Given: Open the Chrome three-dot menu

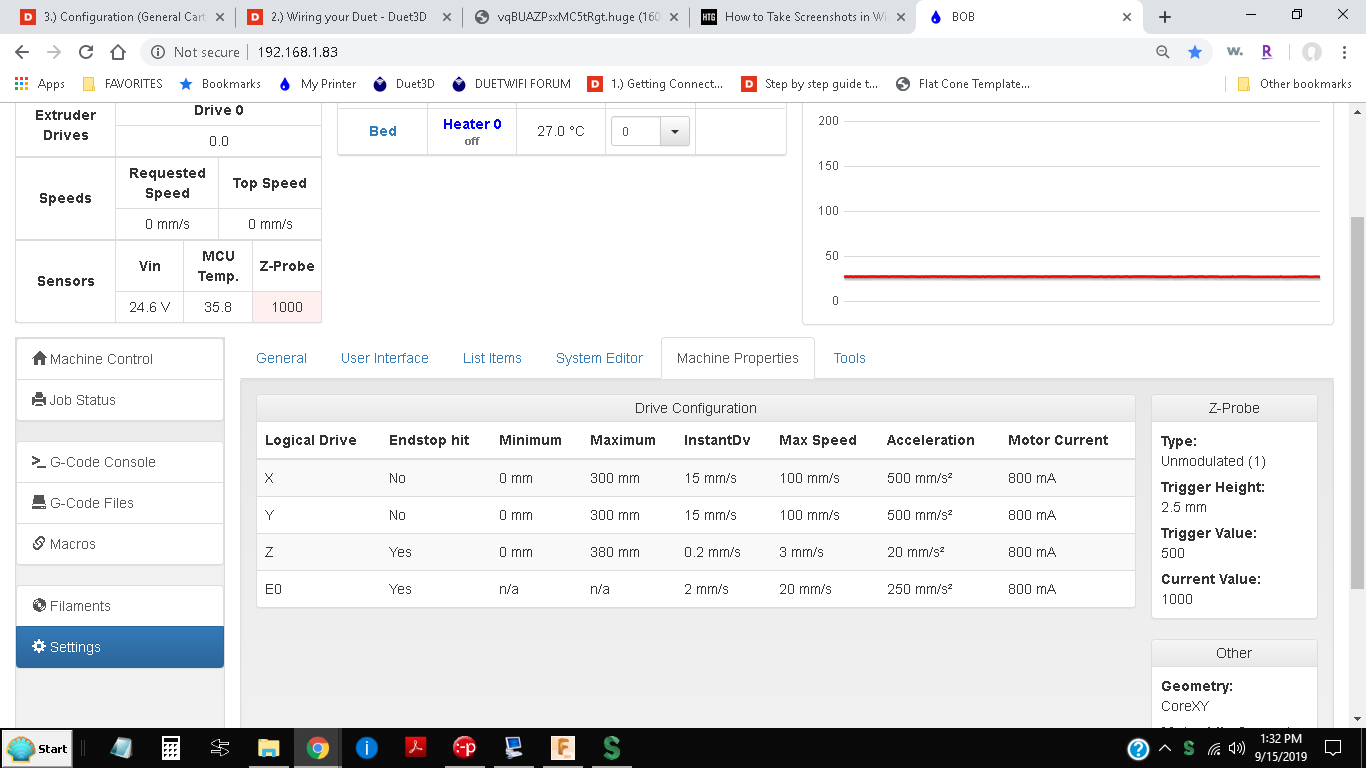Looking at the screenshot, I should 1344,52.
